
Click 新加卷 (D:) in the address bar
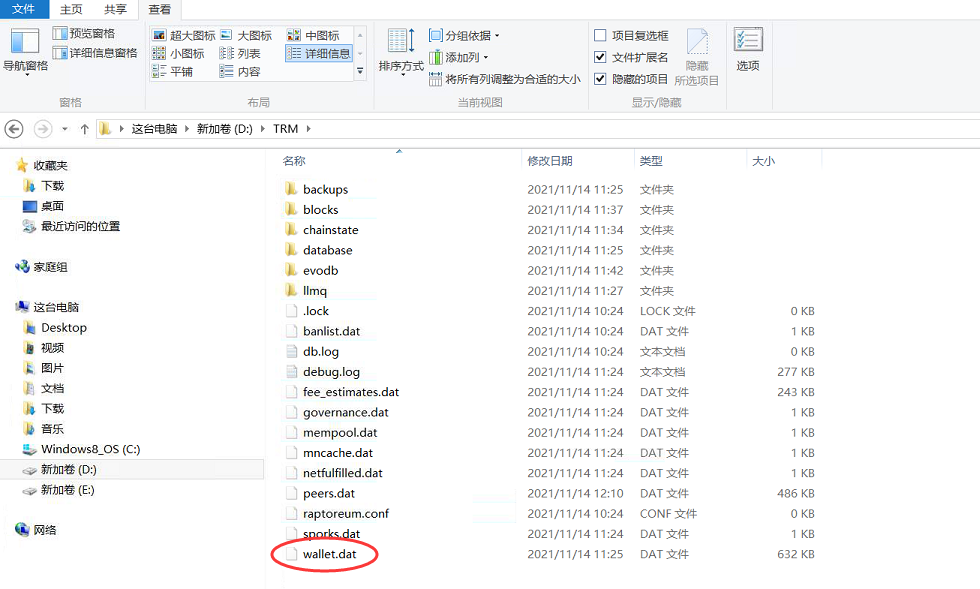pos(224,129)
